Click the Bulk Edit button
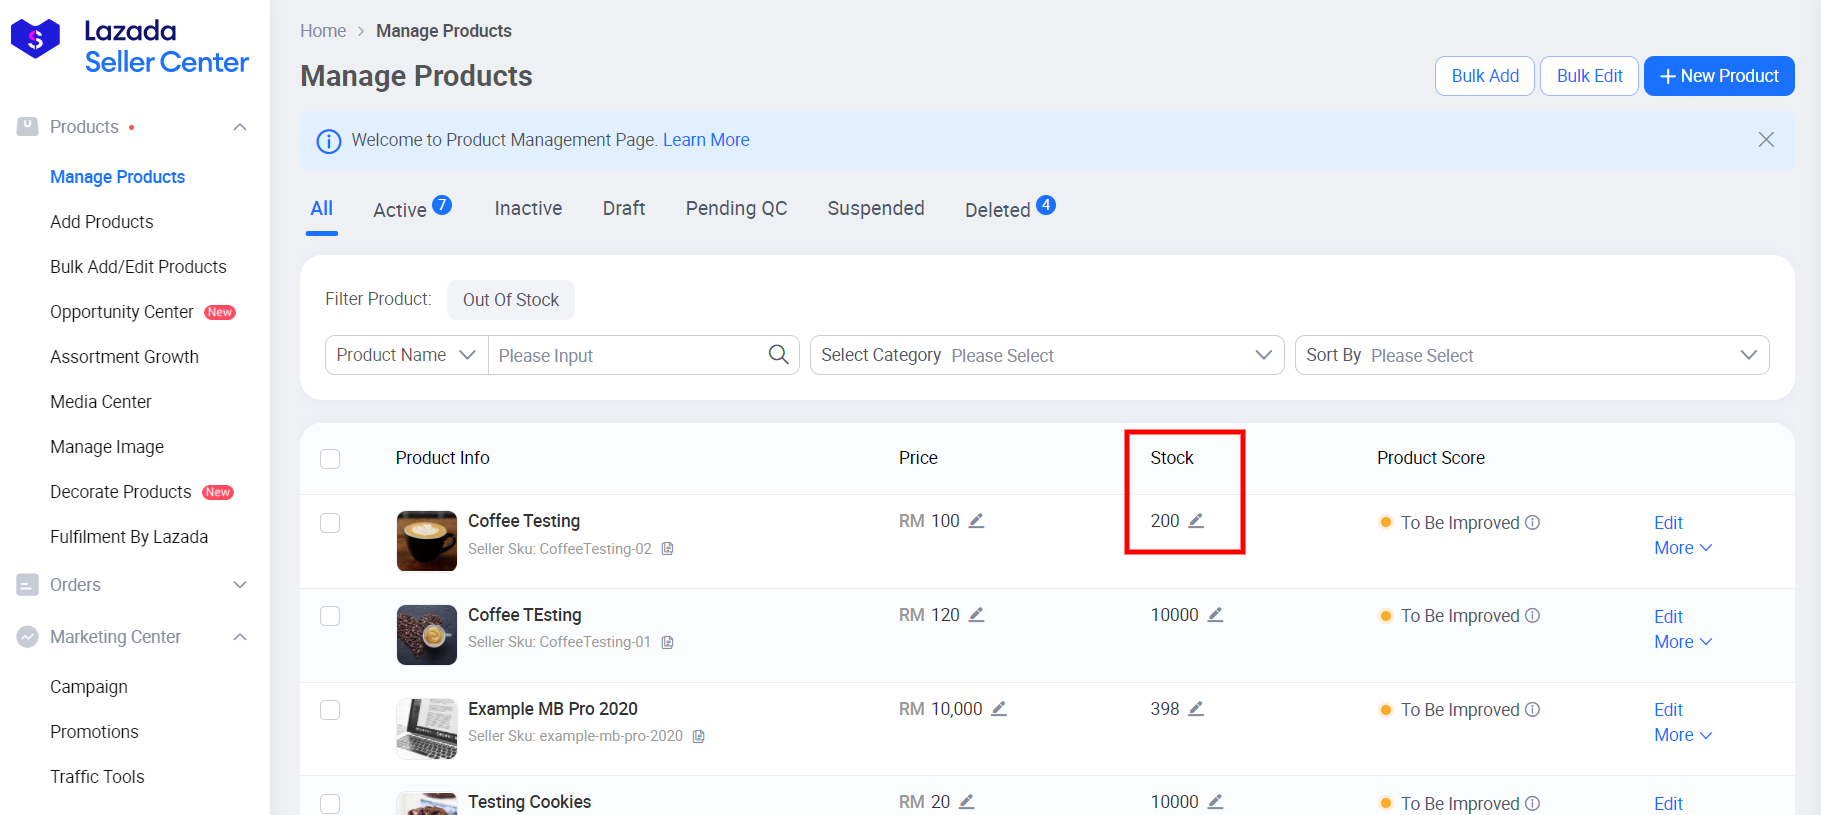The image size is (1821, 815). tap(1590, 76)
